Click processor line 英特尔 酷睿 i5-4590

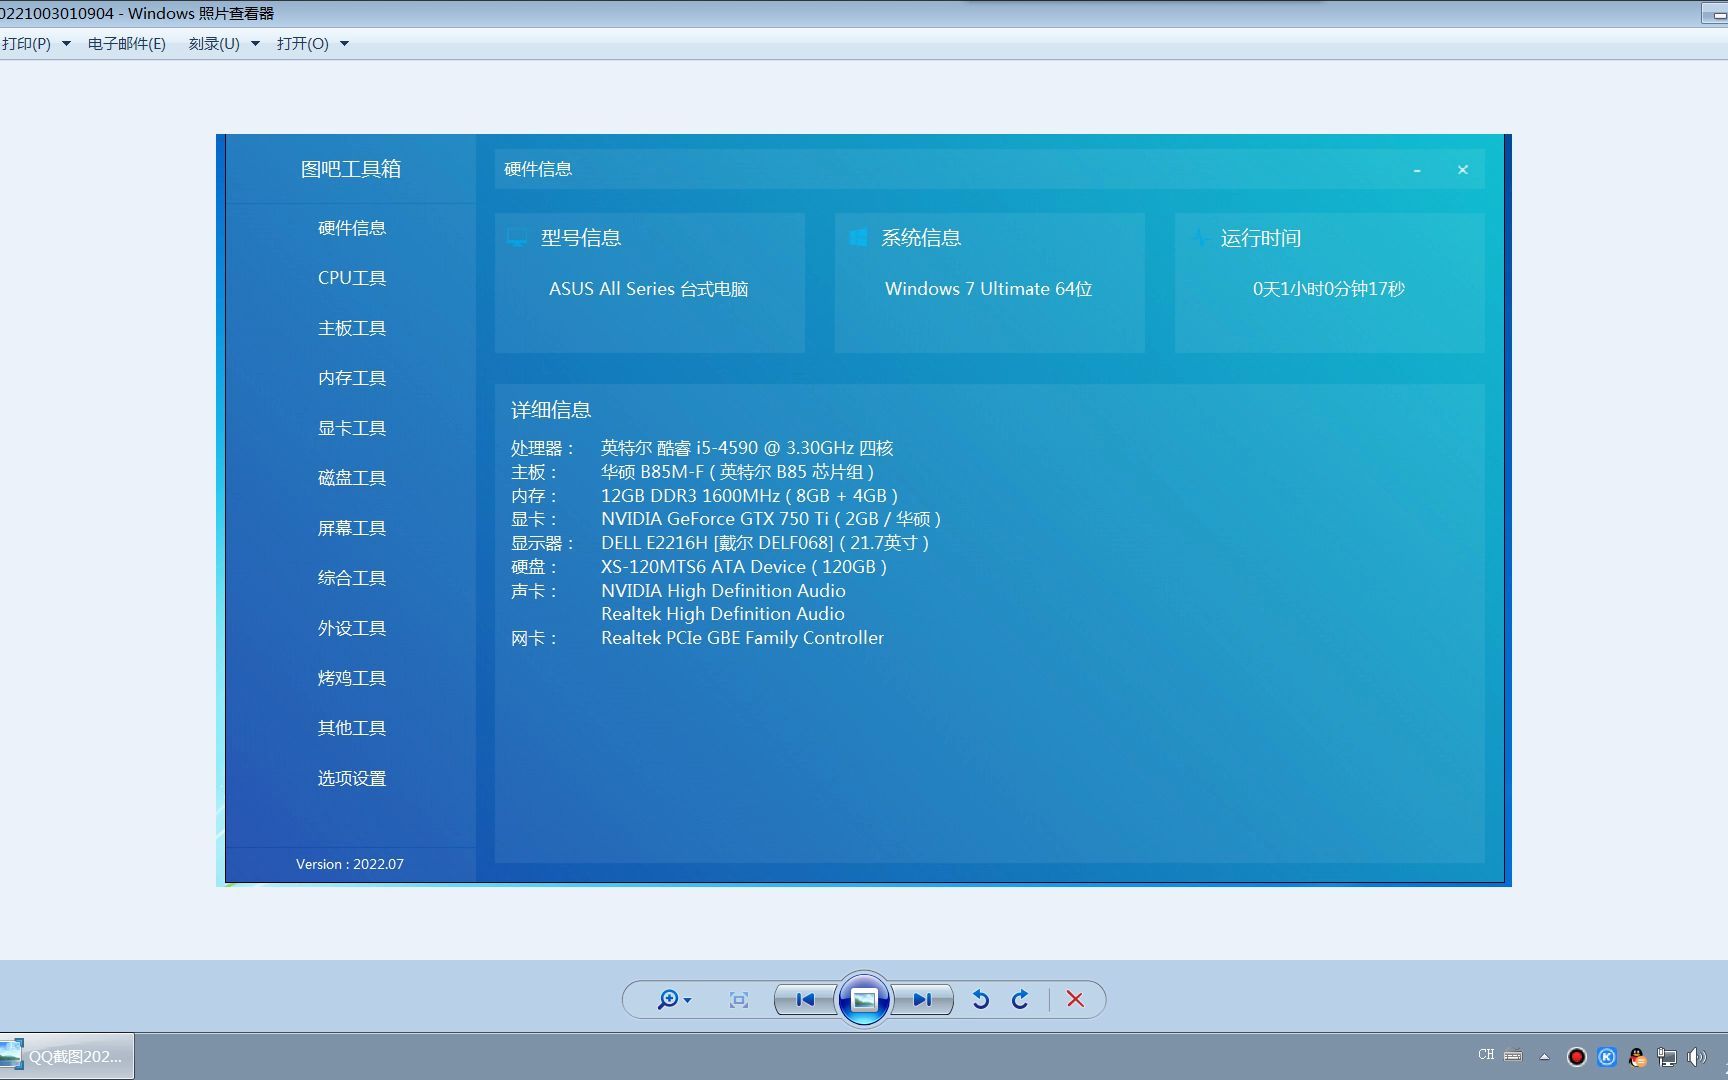(746, 448)
